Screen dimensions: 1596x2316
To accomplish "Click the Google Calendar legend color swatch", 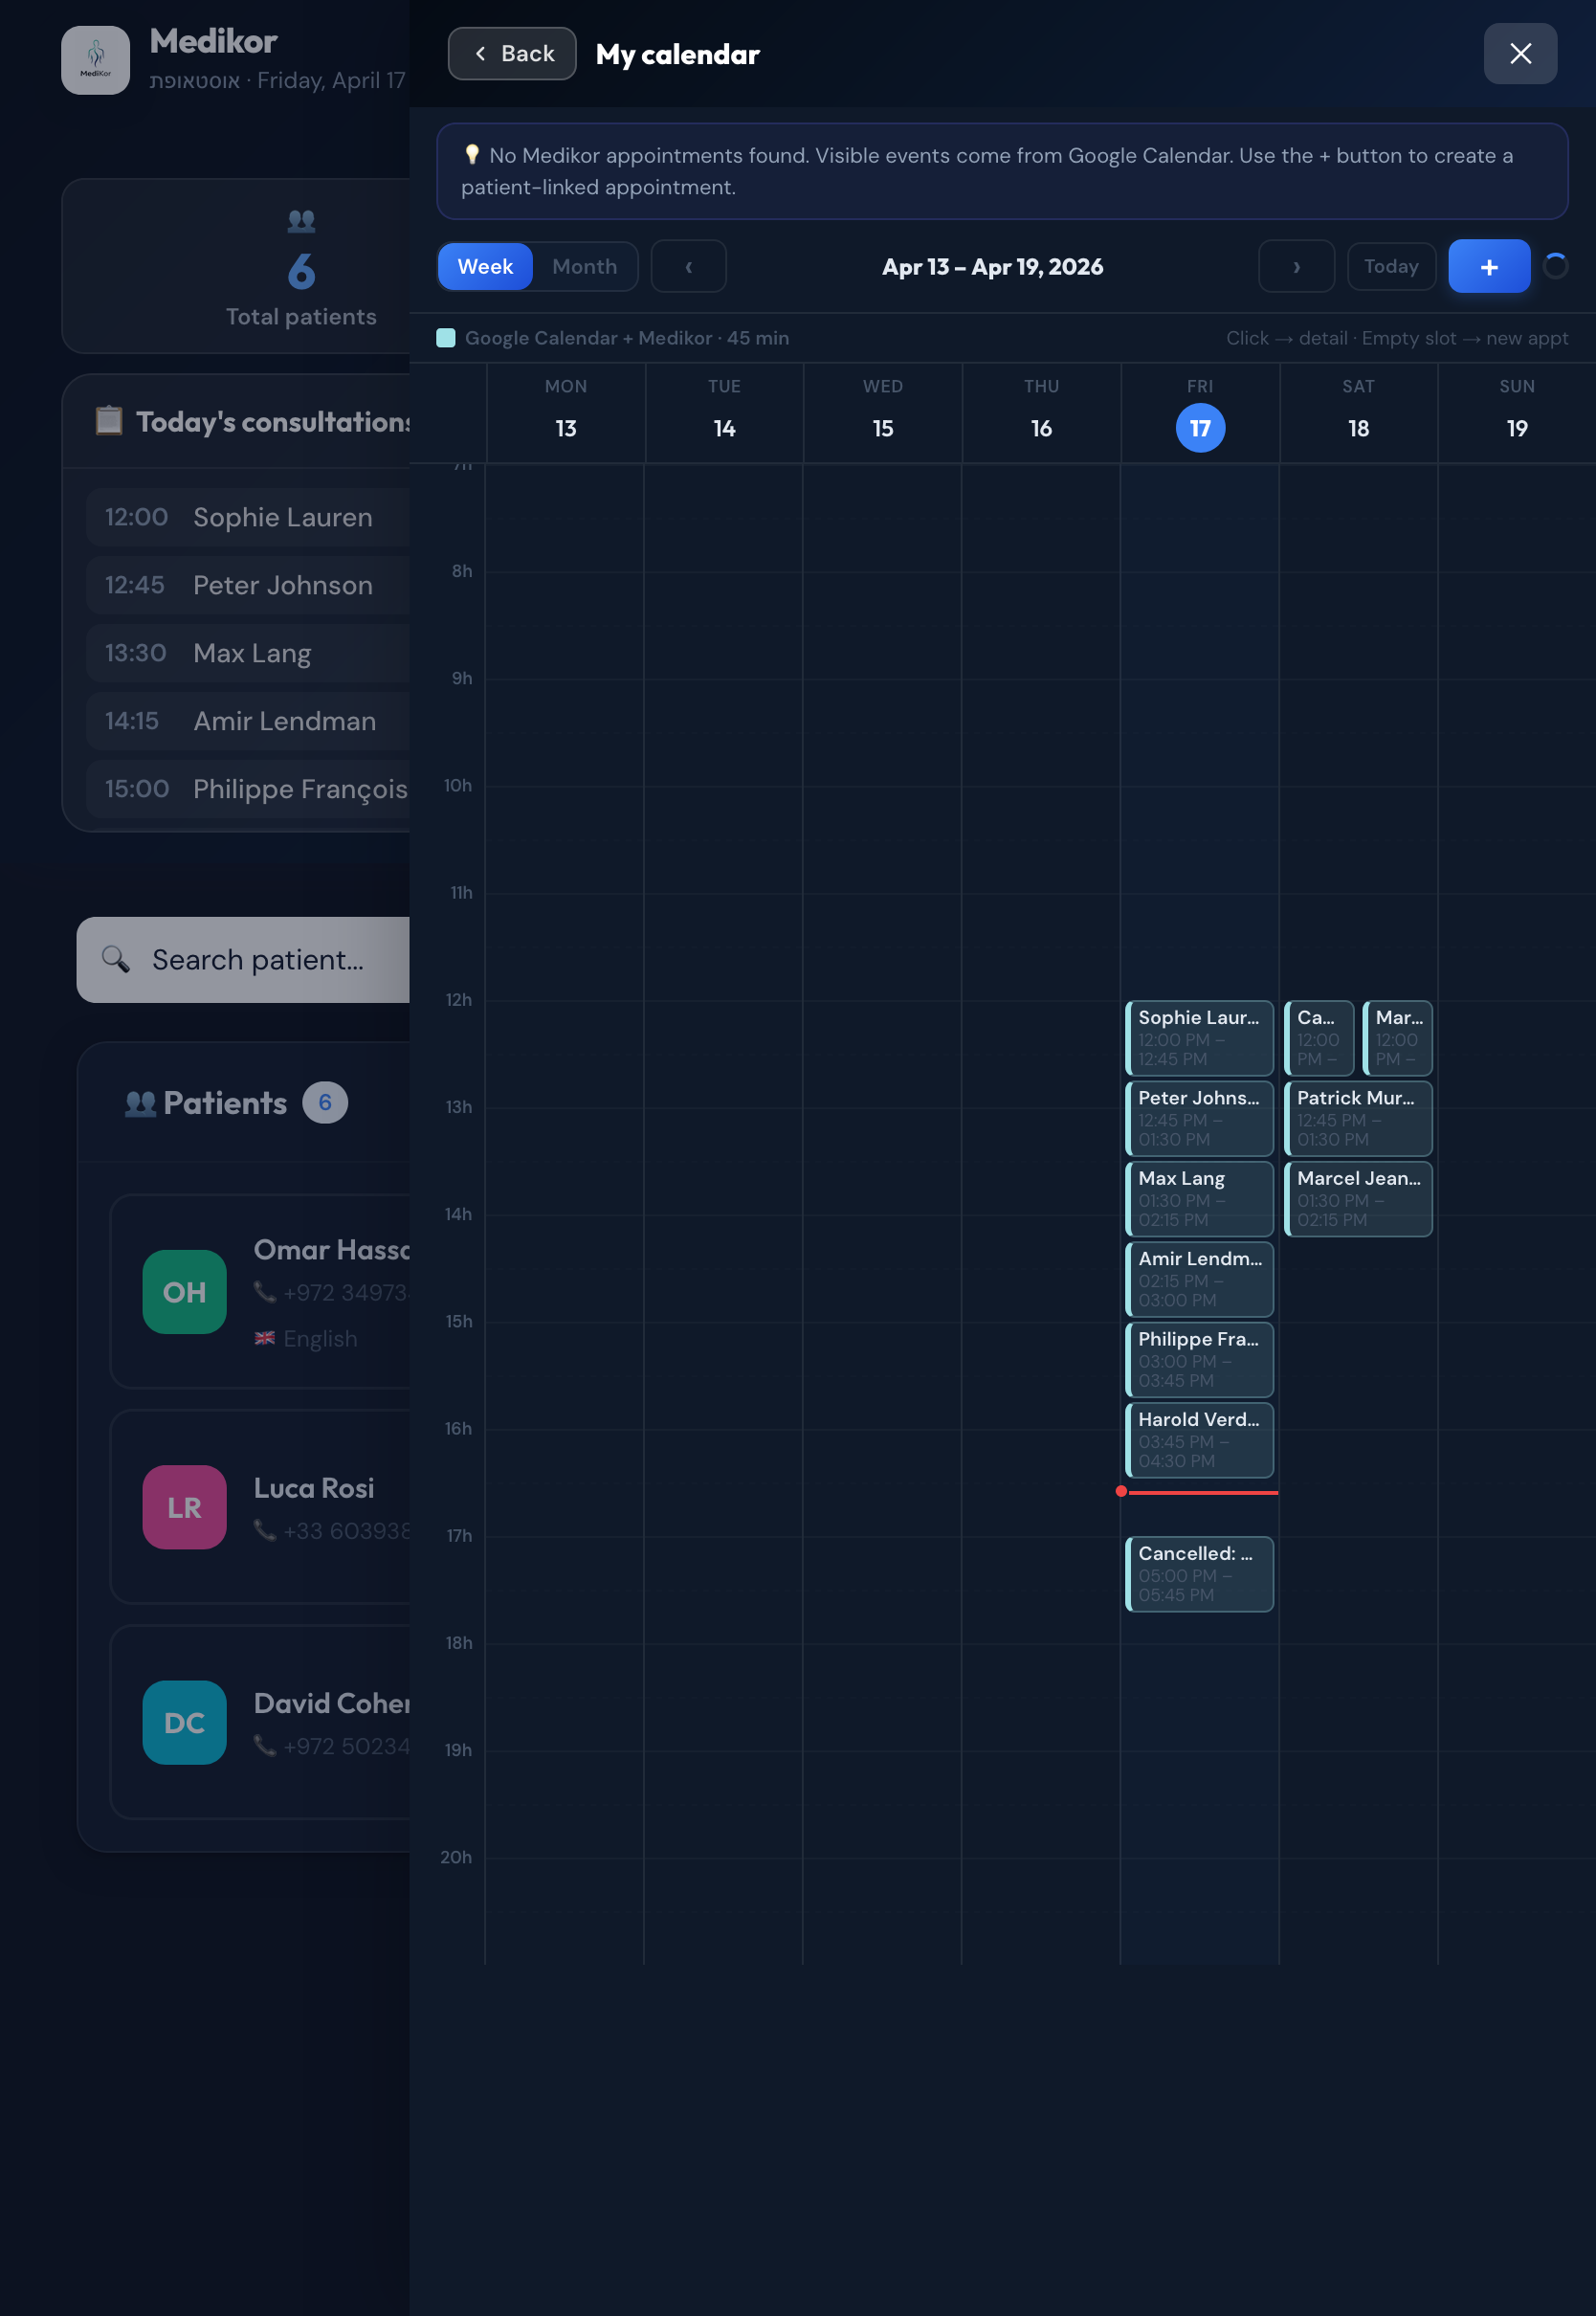I will point(446,338).
